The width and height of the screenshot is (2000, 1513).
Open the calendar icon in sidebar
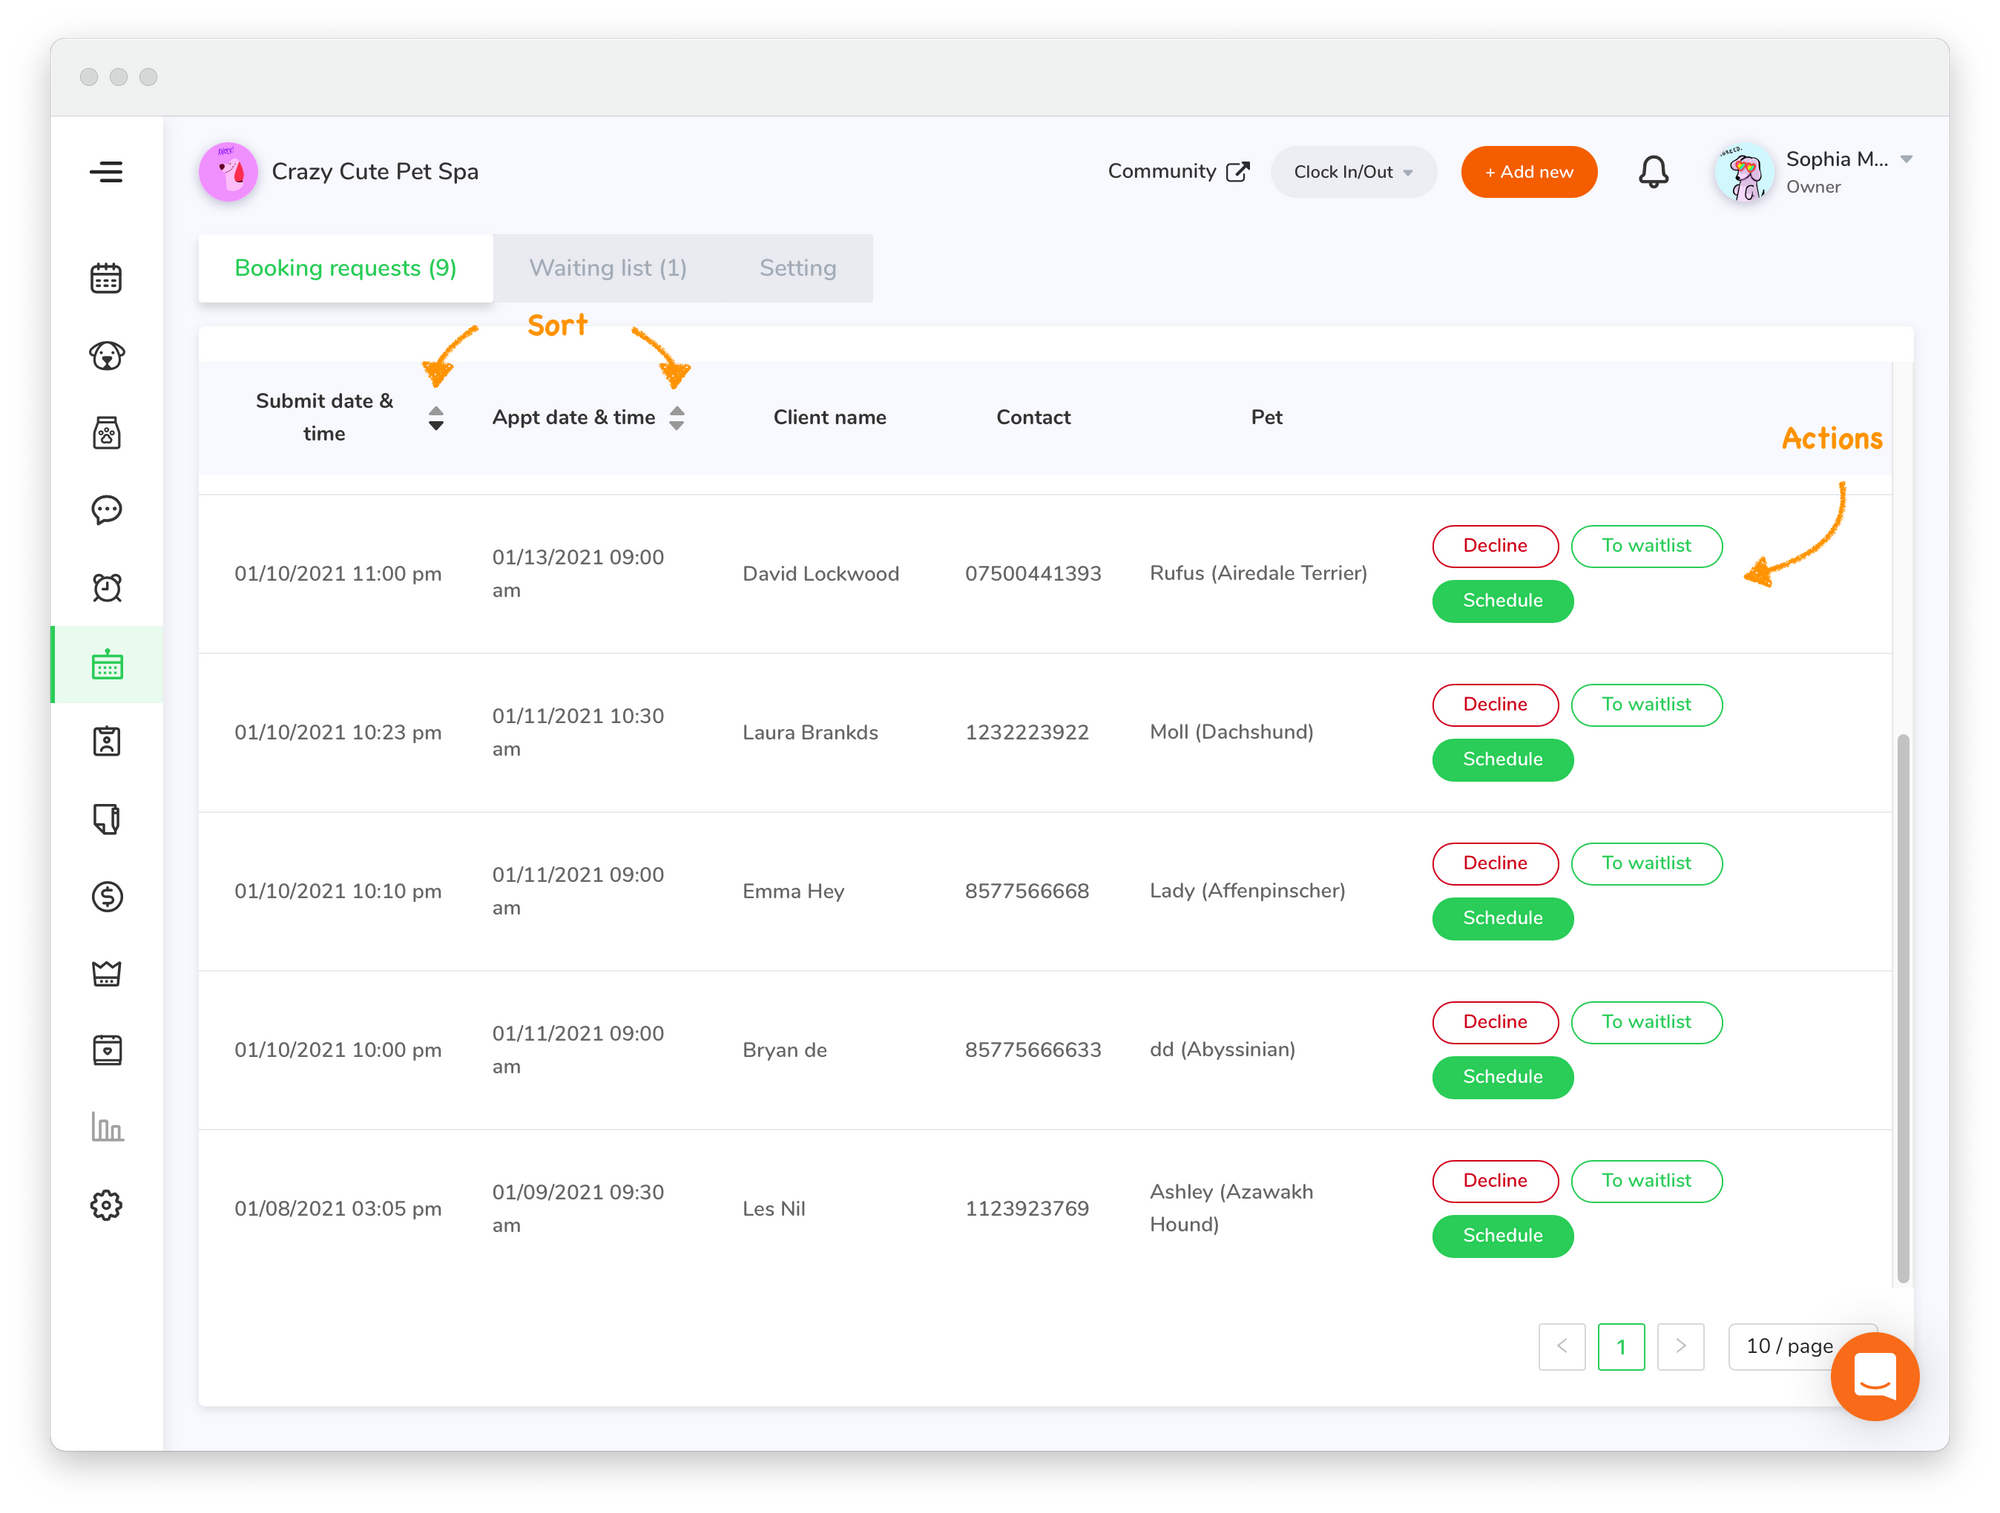(106, 278)
